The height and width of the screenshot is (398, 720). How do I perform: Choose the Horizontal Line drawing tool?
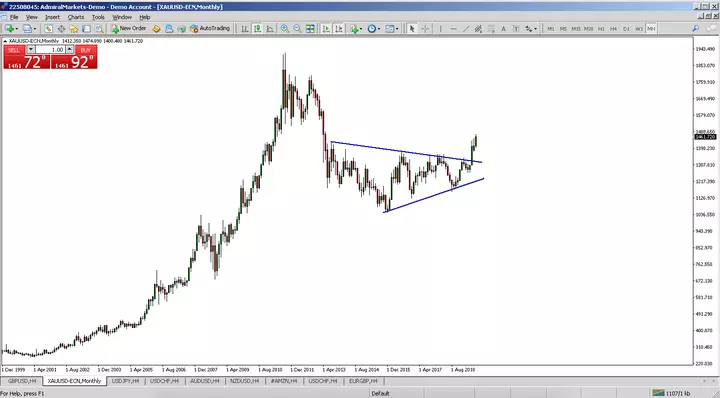coord(453,28)
